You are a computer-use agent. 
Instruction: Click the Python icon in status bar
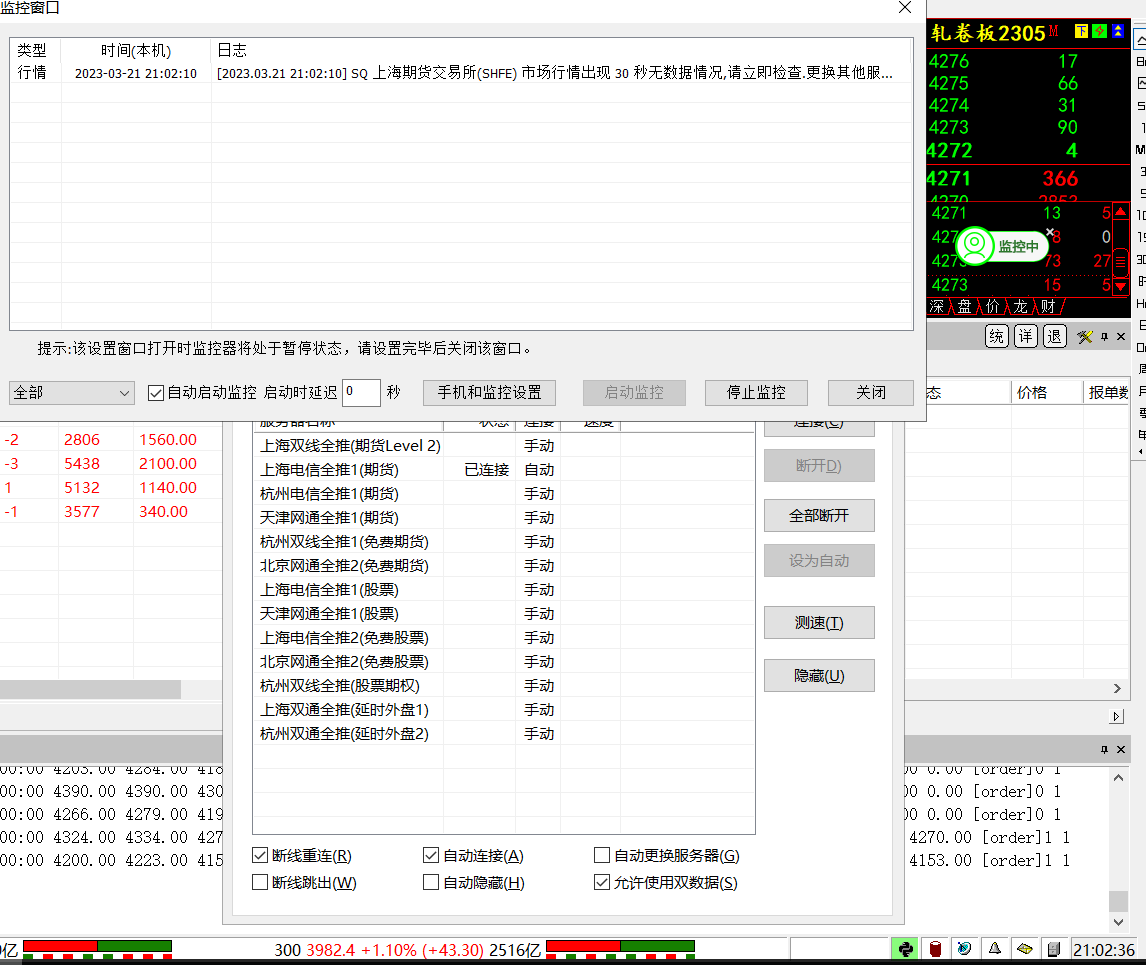point(905,949)
